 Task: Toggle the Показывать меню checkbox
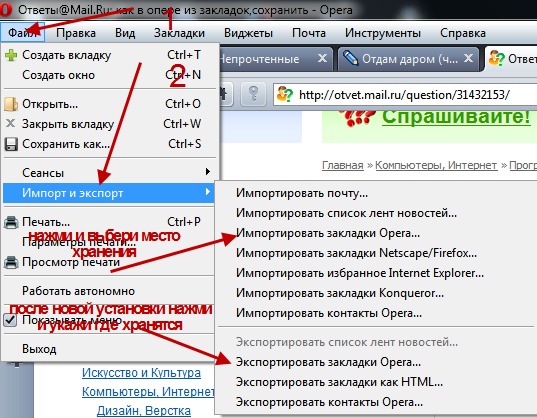[10, 320]
